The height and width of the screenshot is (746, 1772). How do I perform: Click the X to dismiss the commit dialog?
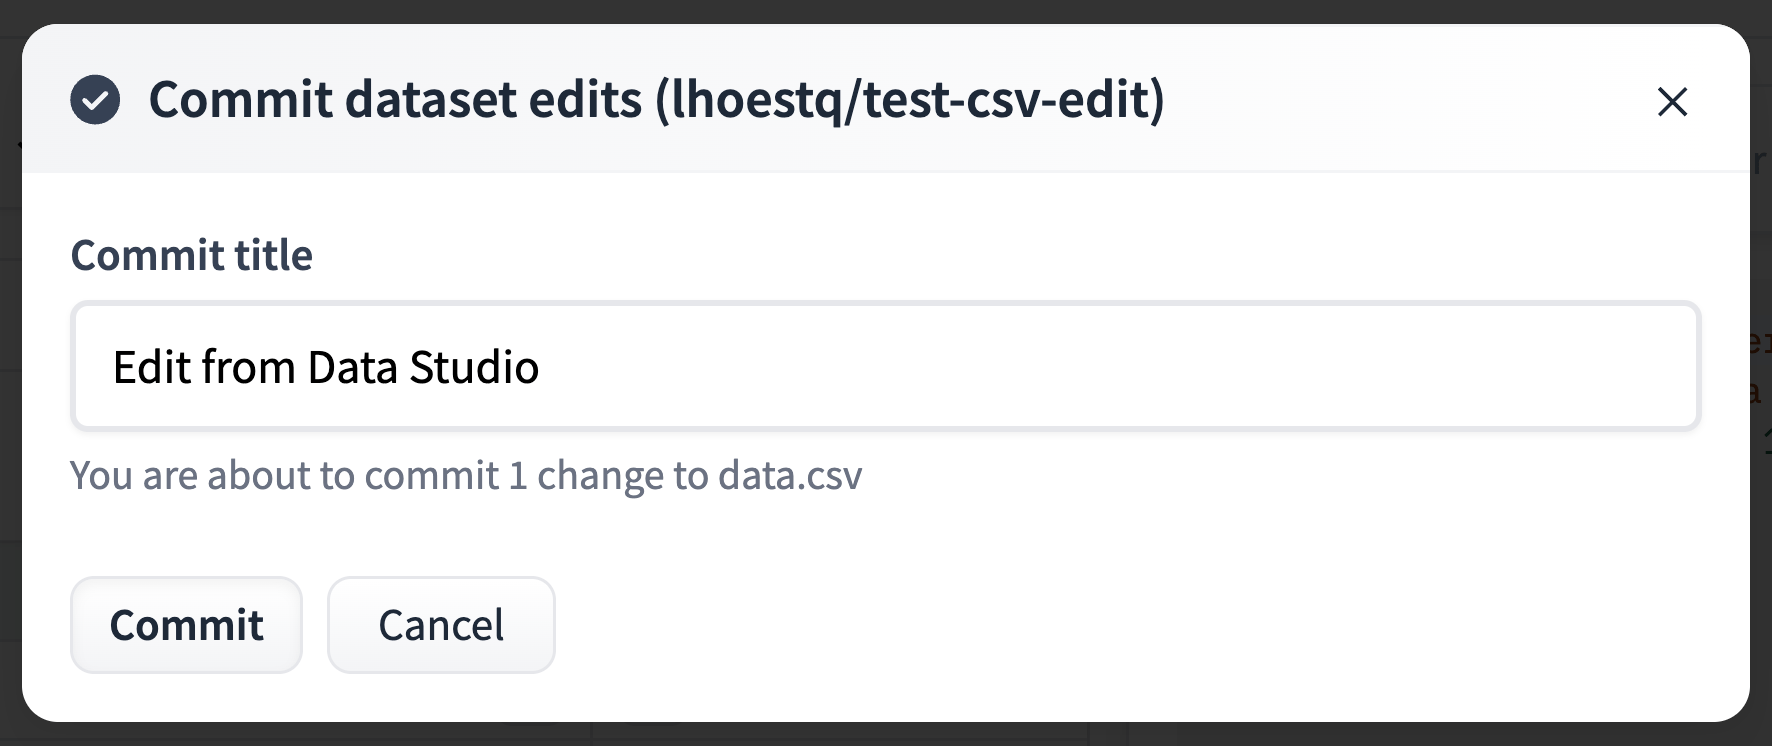(1671, 102)
